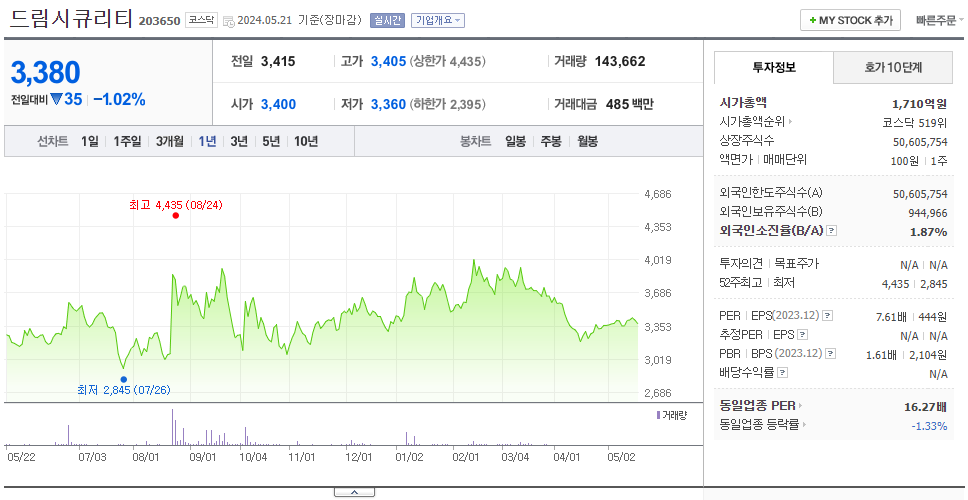Open the 빠른주문 dropdown
The width and height of the screenshot is (968, 500).
click(x=940, y=20)
